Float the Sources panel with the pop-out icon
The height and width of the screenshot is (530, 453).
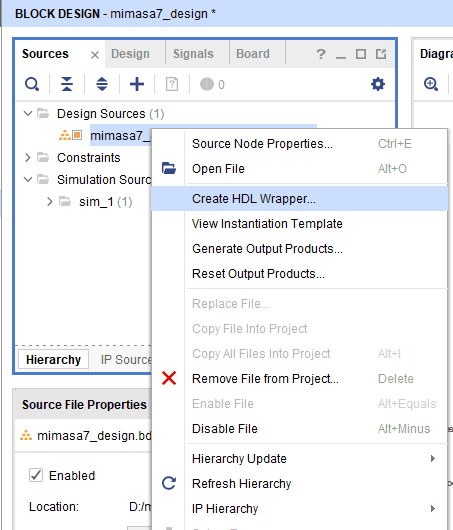coord(381,54)
